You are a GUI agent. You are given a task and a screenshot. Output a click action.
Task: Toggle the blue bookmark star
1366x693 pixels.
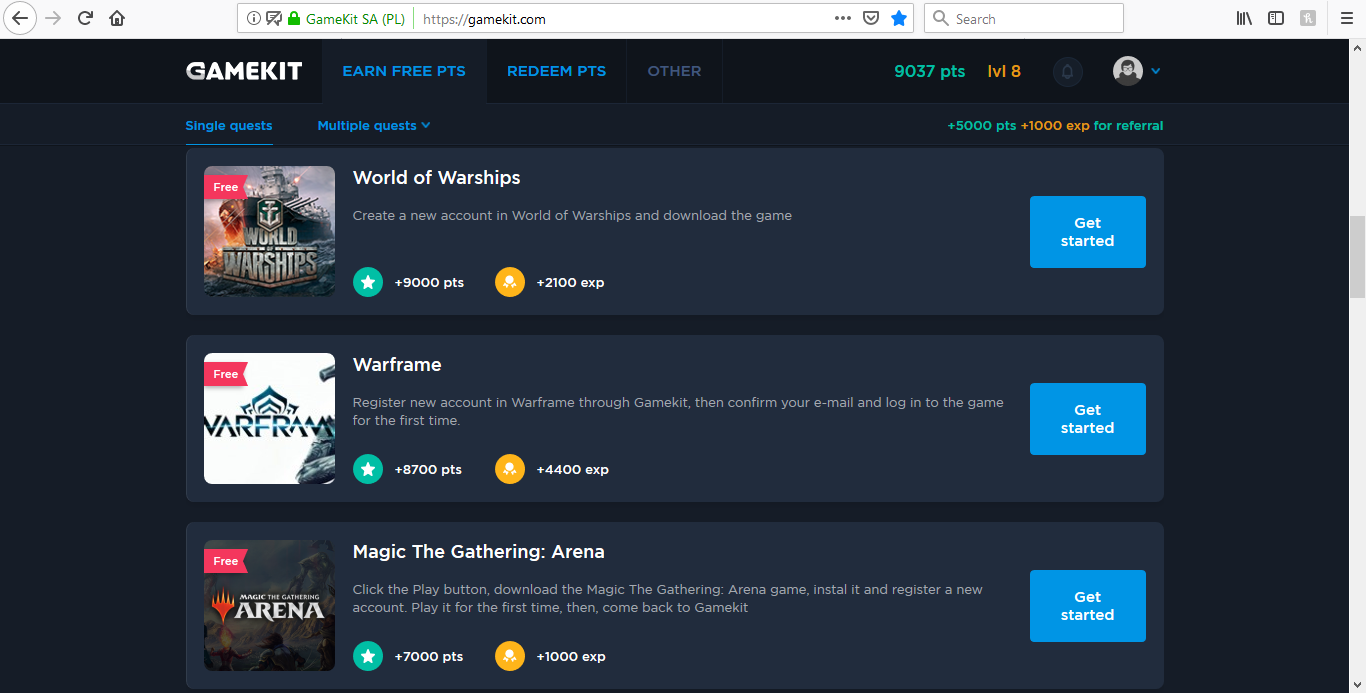[x=899, y=18]
